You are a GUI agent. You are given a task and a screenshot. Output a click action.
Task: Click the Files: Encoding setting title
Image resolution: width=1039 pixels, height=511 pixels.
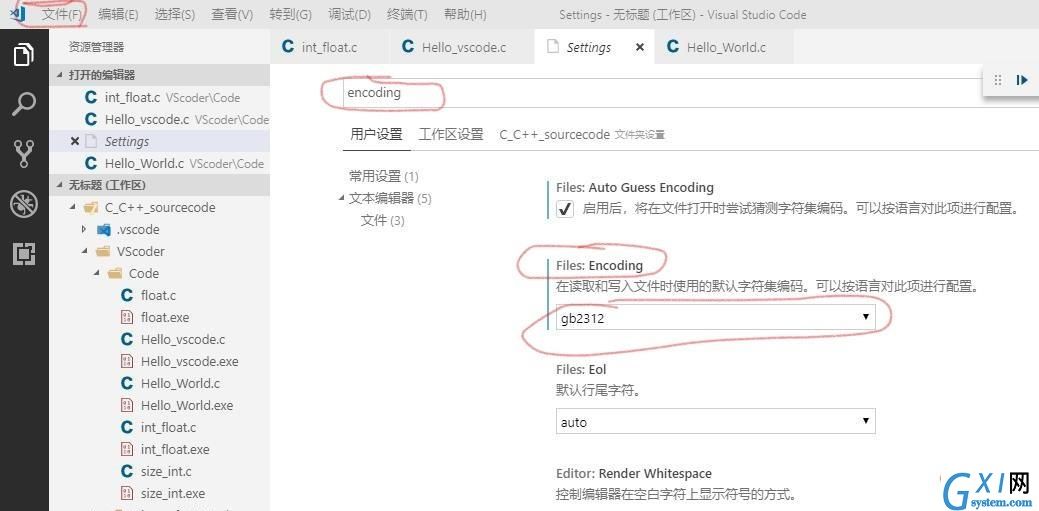coord(600,265)
